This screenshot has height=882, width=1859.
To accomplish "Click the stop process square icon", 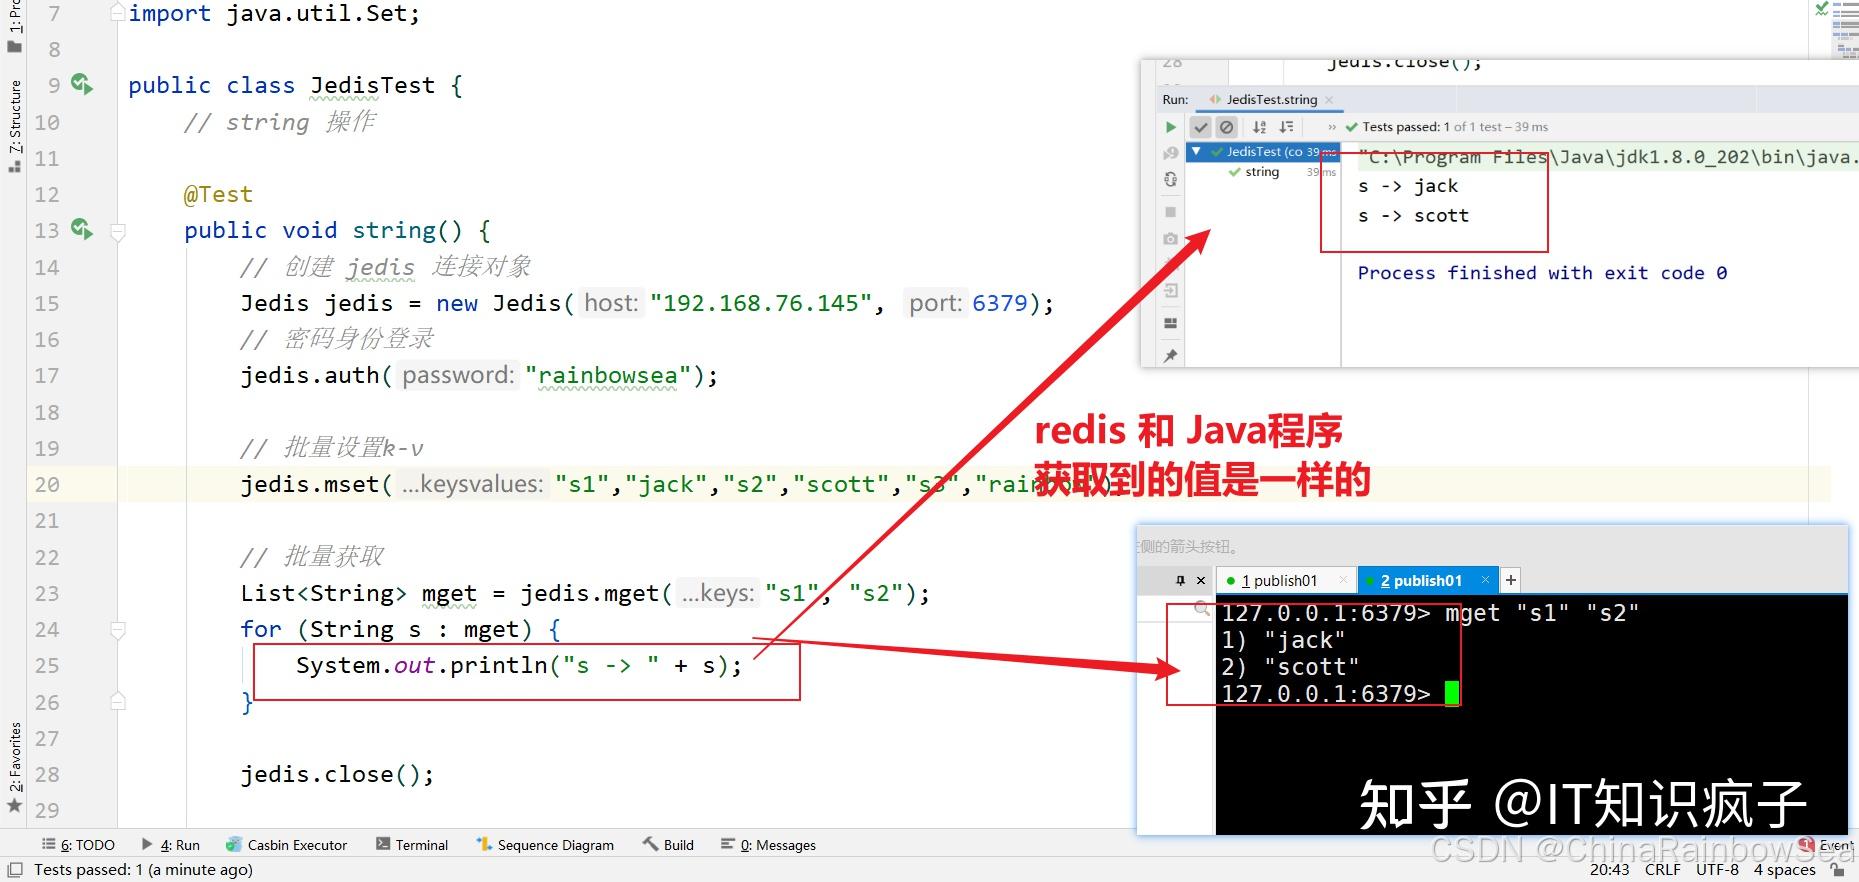I will 1171,212.
